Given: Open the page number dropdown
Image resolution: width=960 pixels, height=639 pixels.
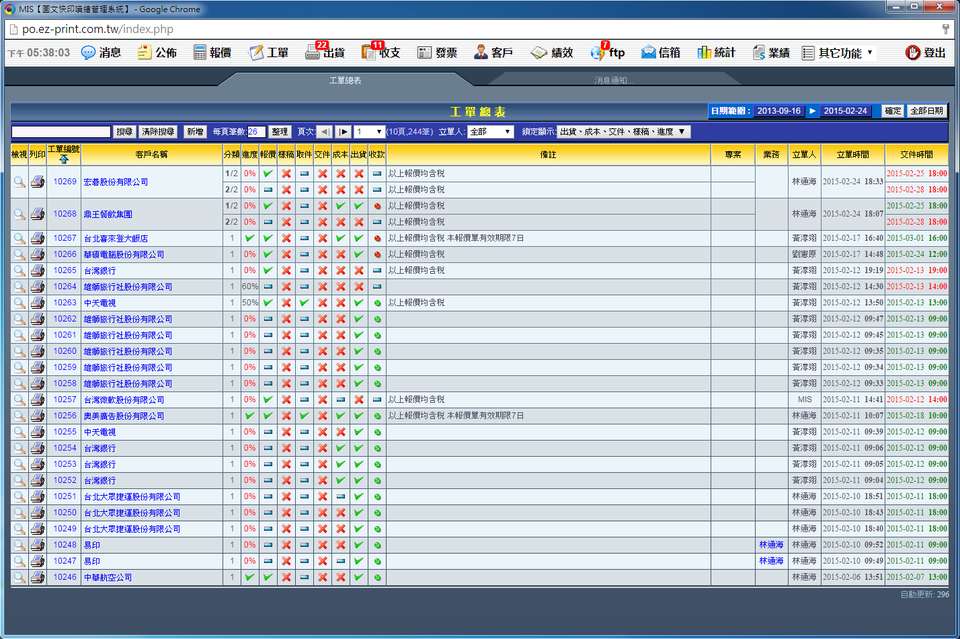Looking at the screenshot, I should [369, 132].
